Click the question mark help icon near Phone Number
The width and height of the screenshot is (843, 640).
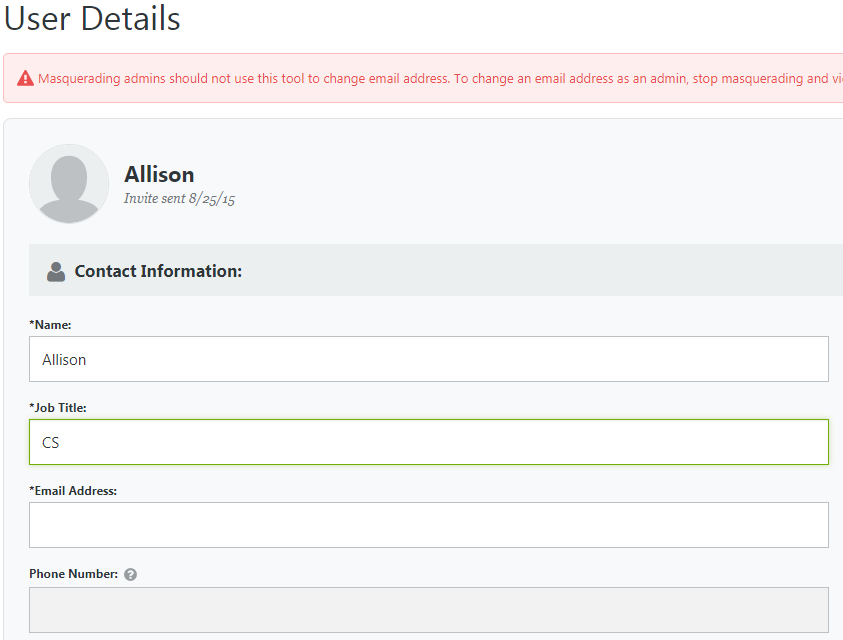(131, 573)
